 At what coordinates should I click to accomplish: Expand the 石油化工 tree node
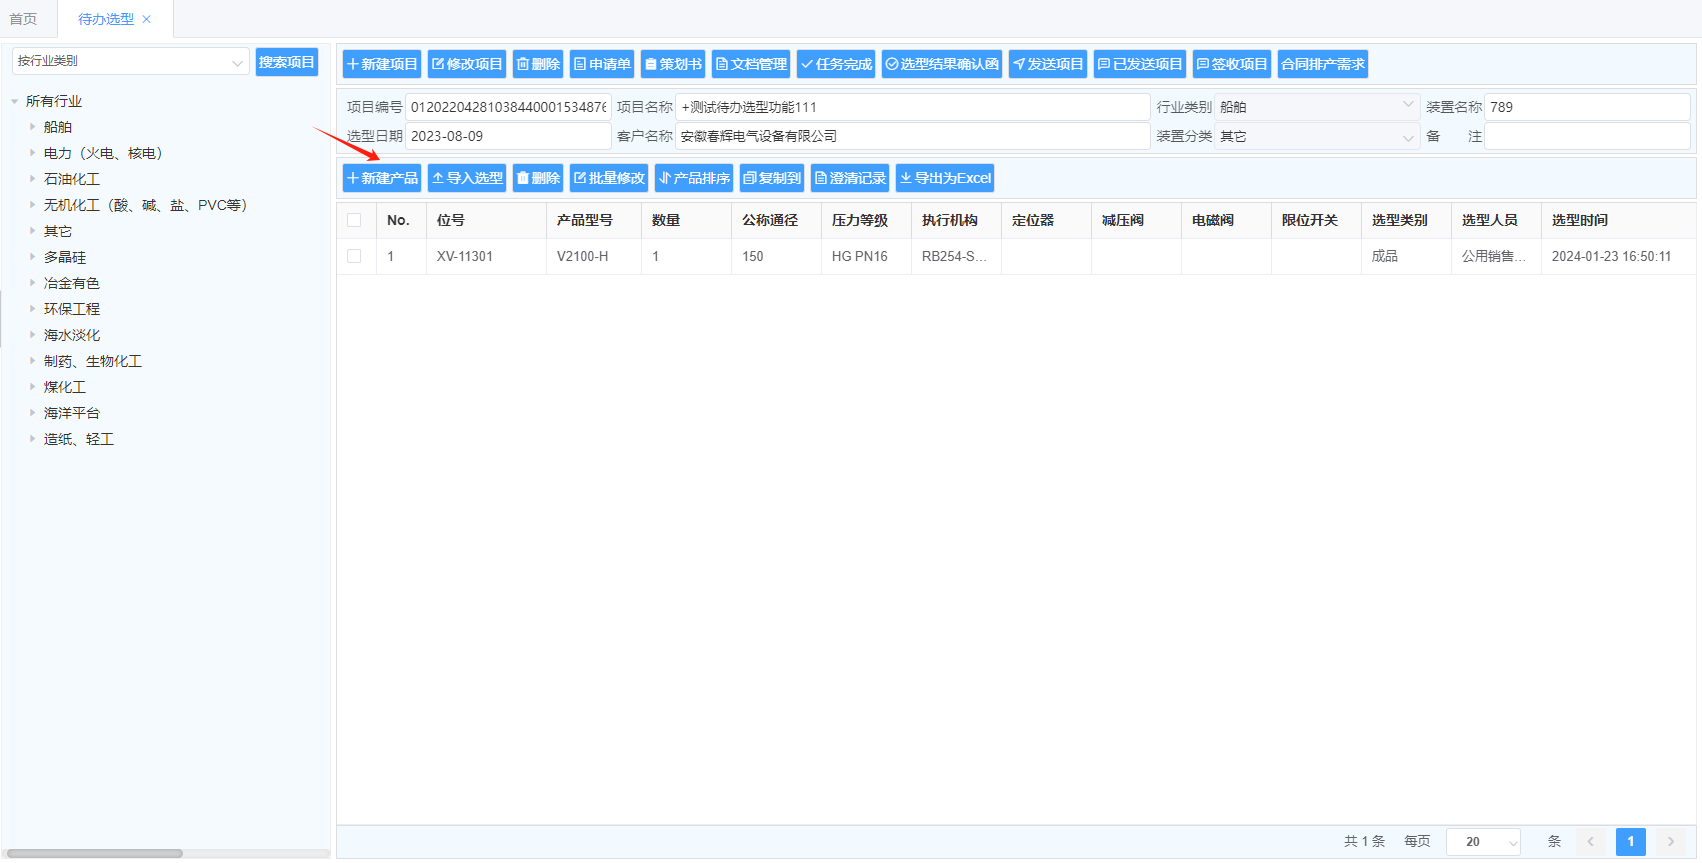[x=32, y=179]
